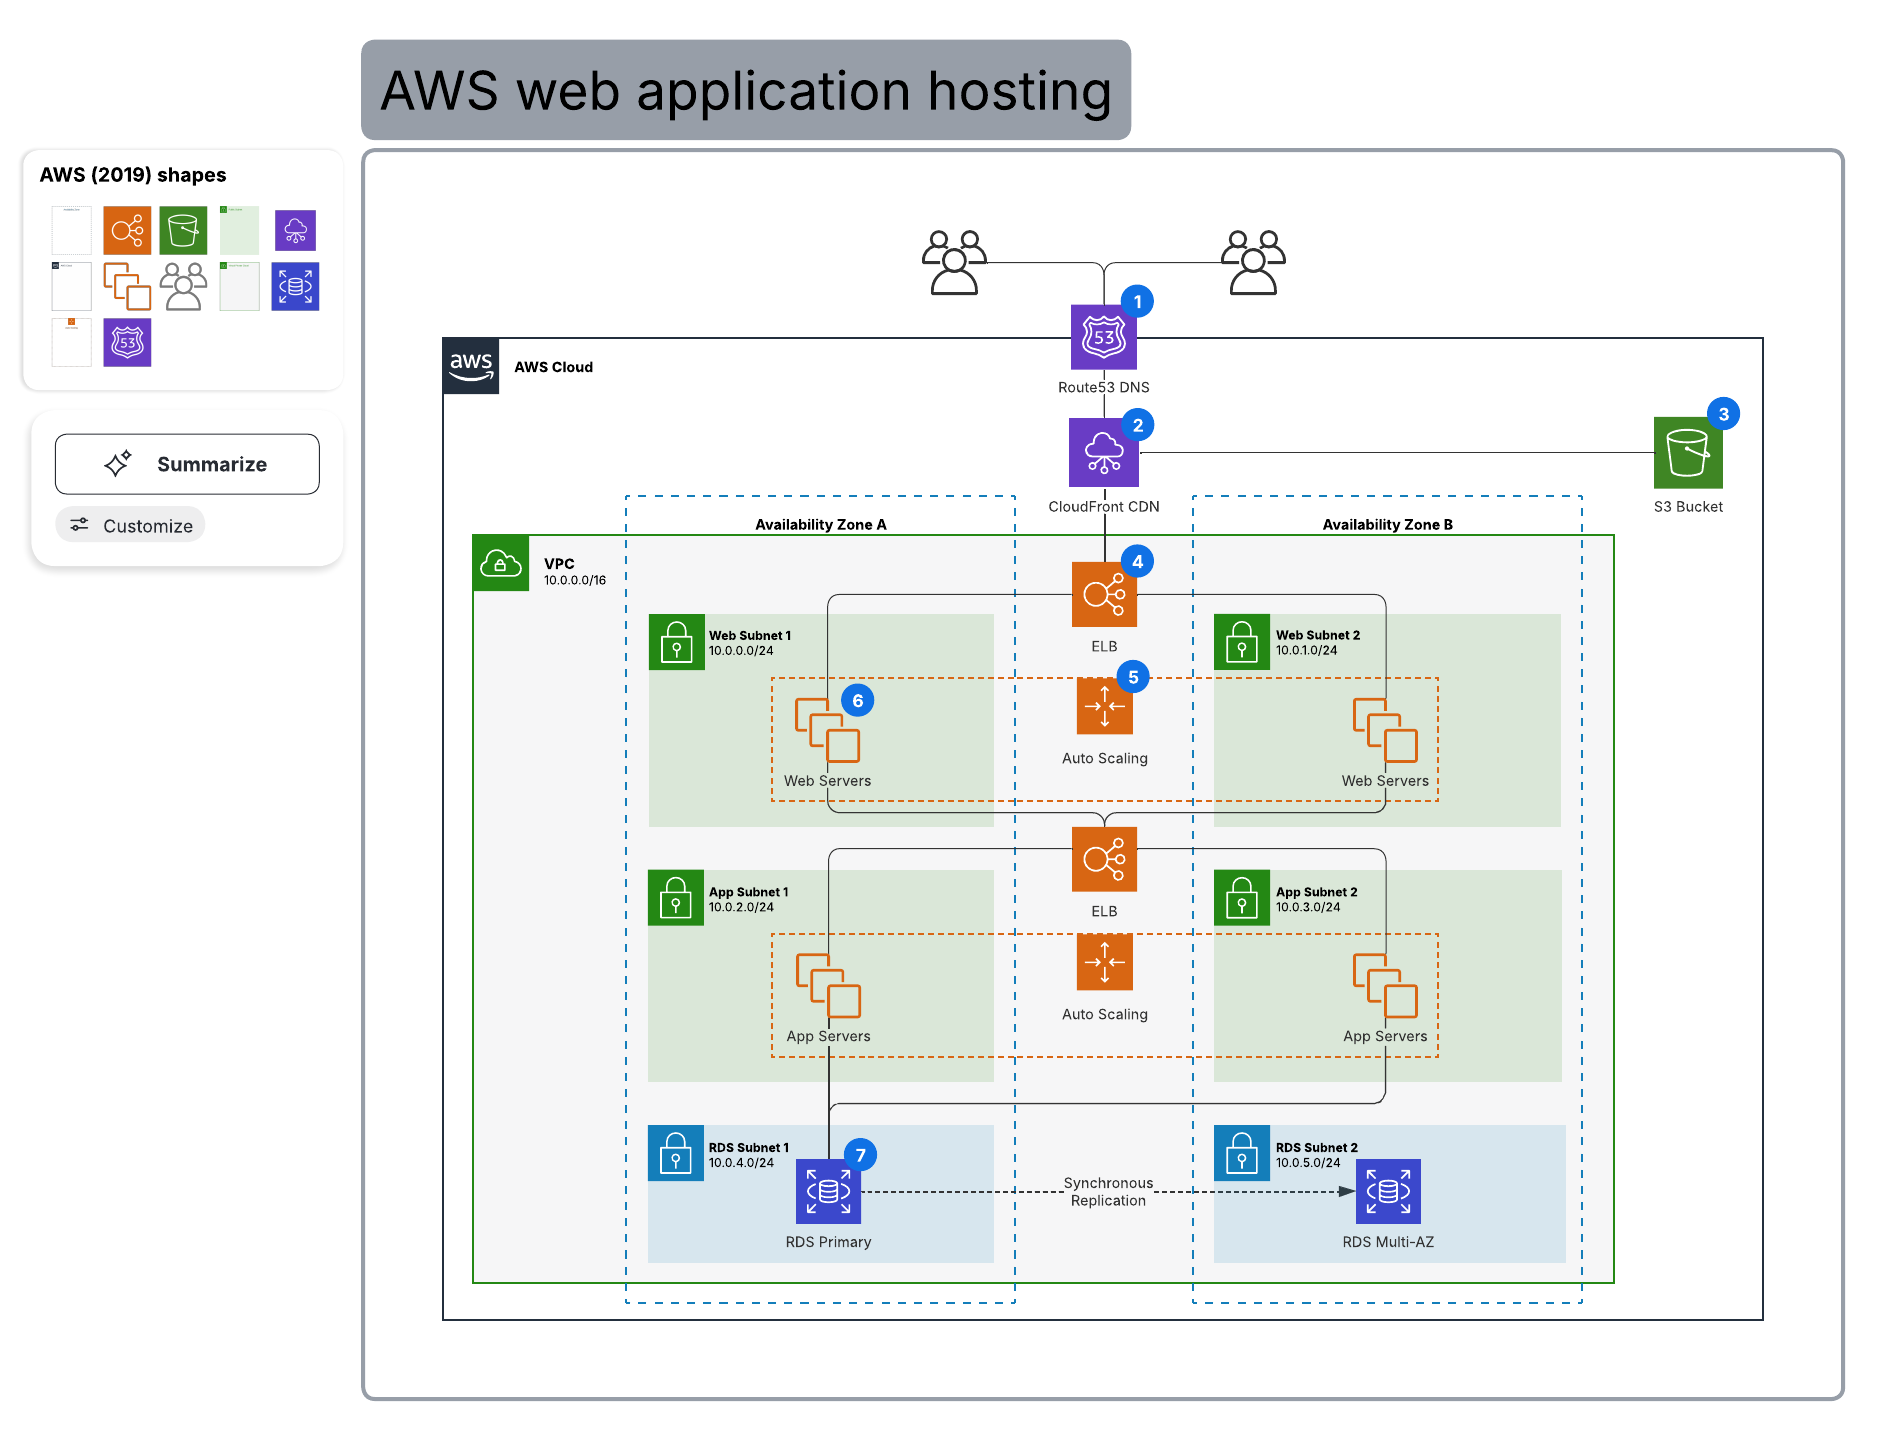Pick the orange ELB shape in the shapes panel
The image size is (1885, 1442).
click(127, 231)
